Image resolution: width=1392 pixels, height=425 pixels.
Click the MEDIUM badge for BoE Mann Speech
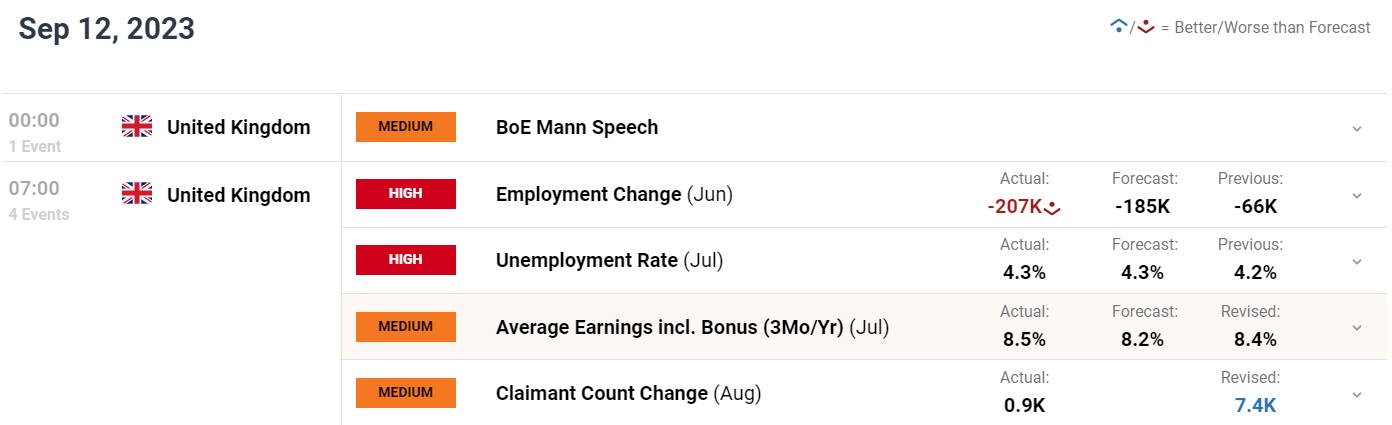406,127
